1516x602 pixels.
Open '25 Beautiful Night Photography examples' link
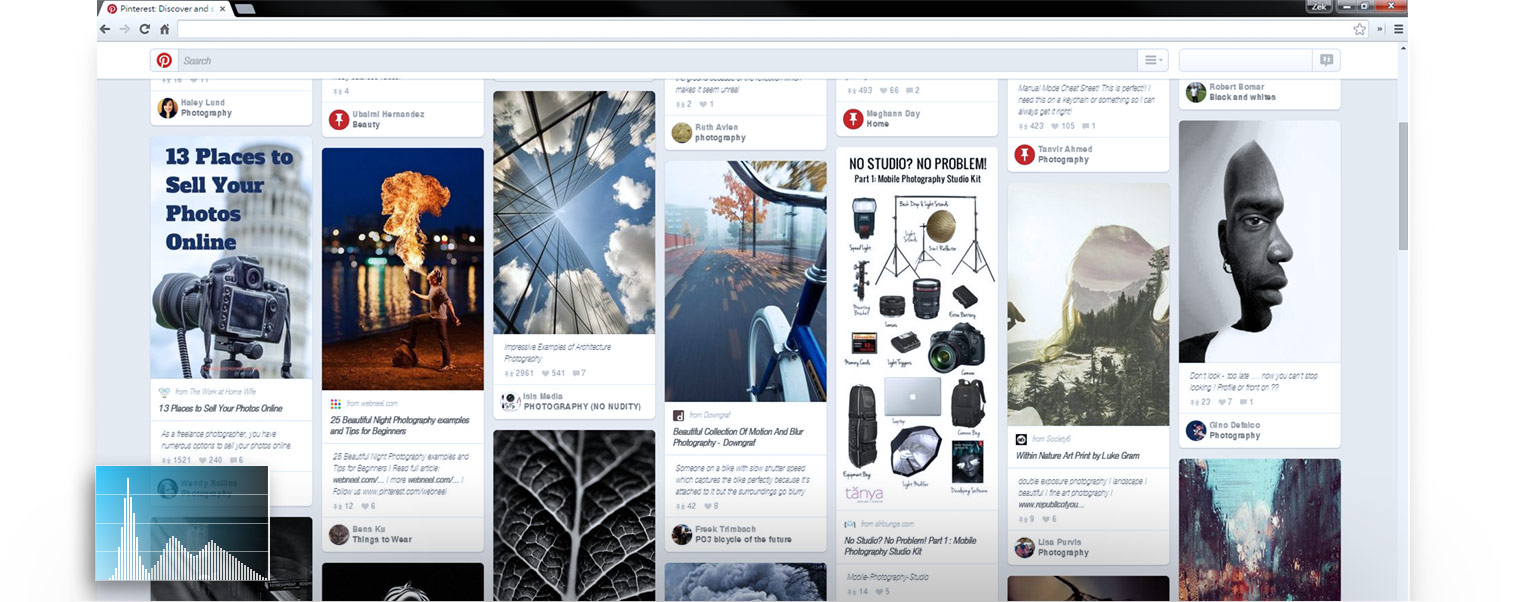tap(400, 425)
